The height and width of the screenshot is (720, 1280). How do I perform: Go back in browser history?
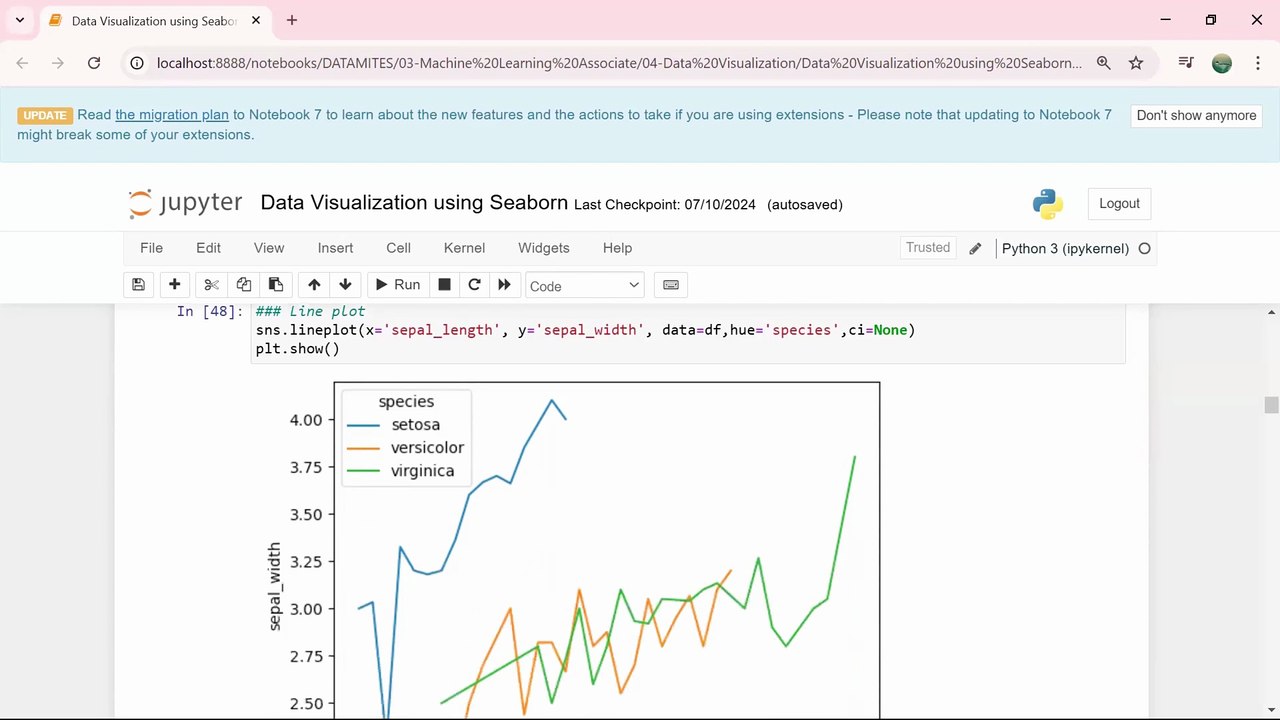pos(22,63)
